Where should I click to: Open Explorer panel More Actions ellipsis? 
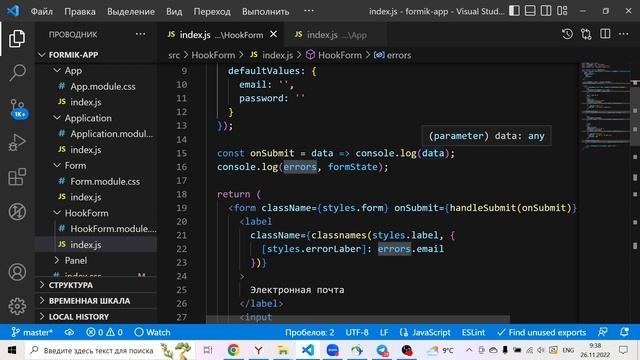point(140,34)
